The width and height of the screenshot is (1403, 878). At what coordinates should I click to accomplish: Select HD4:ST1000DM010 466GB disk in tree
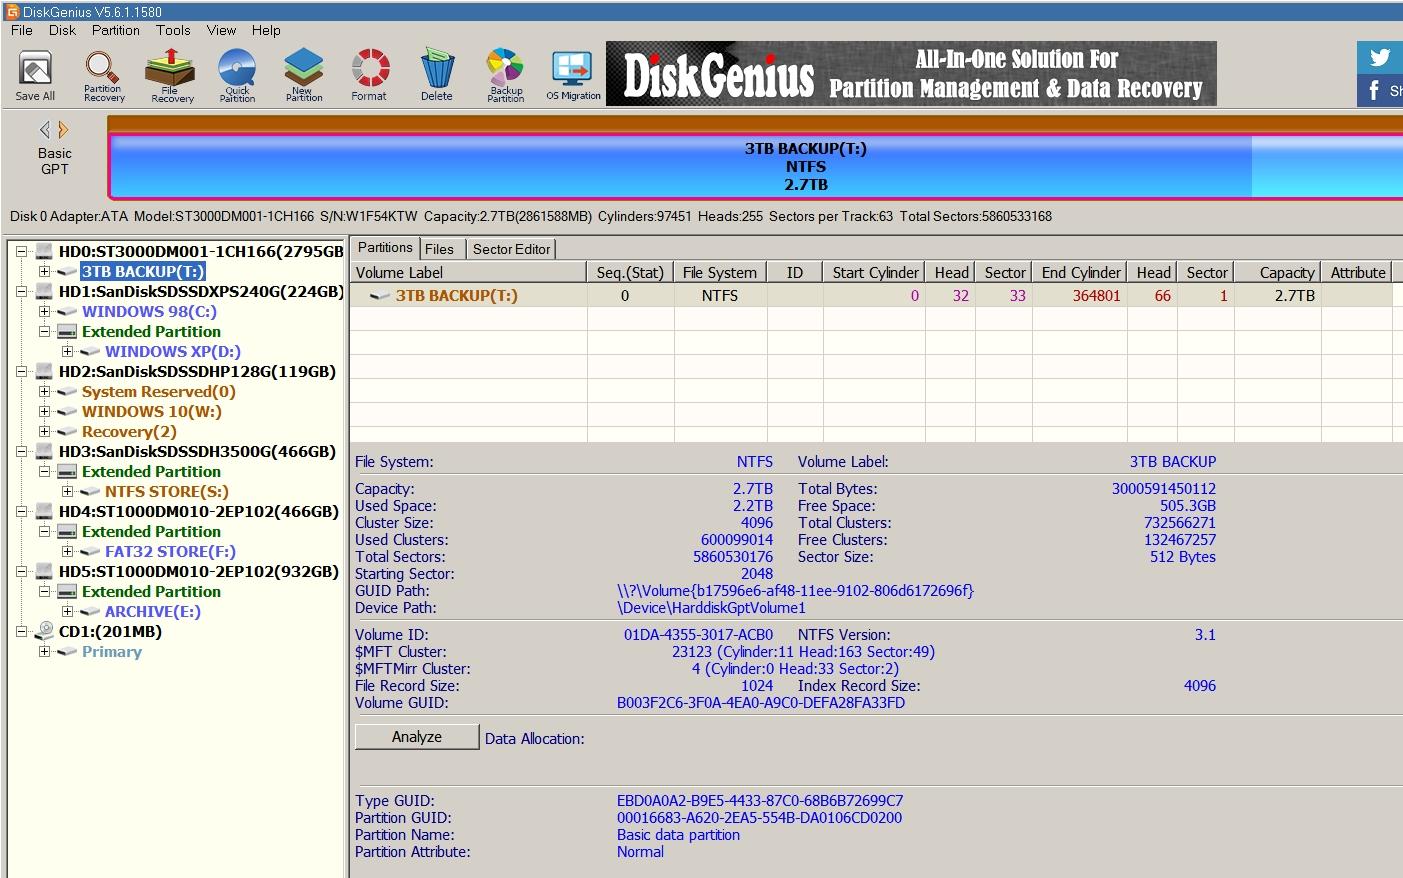[x=199, y=512]
